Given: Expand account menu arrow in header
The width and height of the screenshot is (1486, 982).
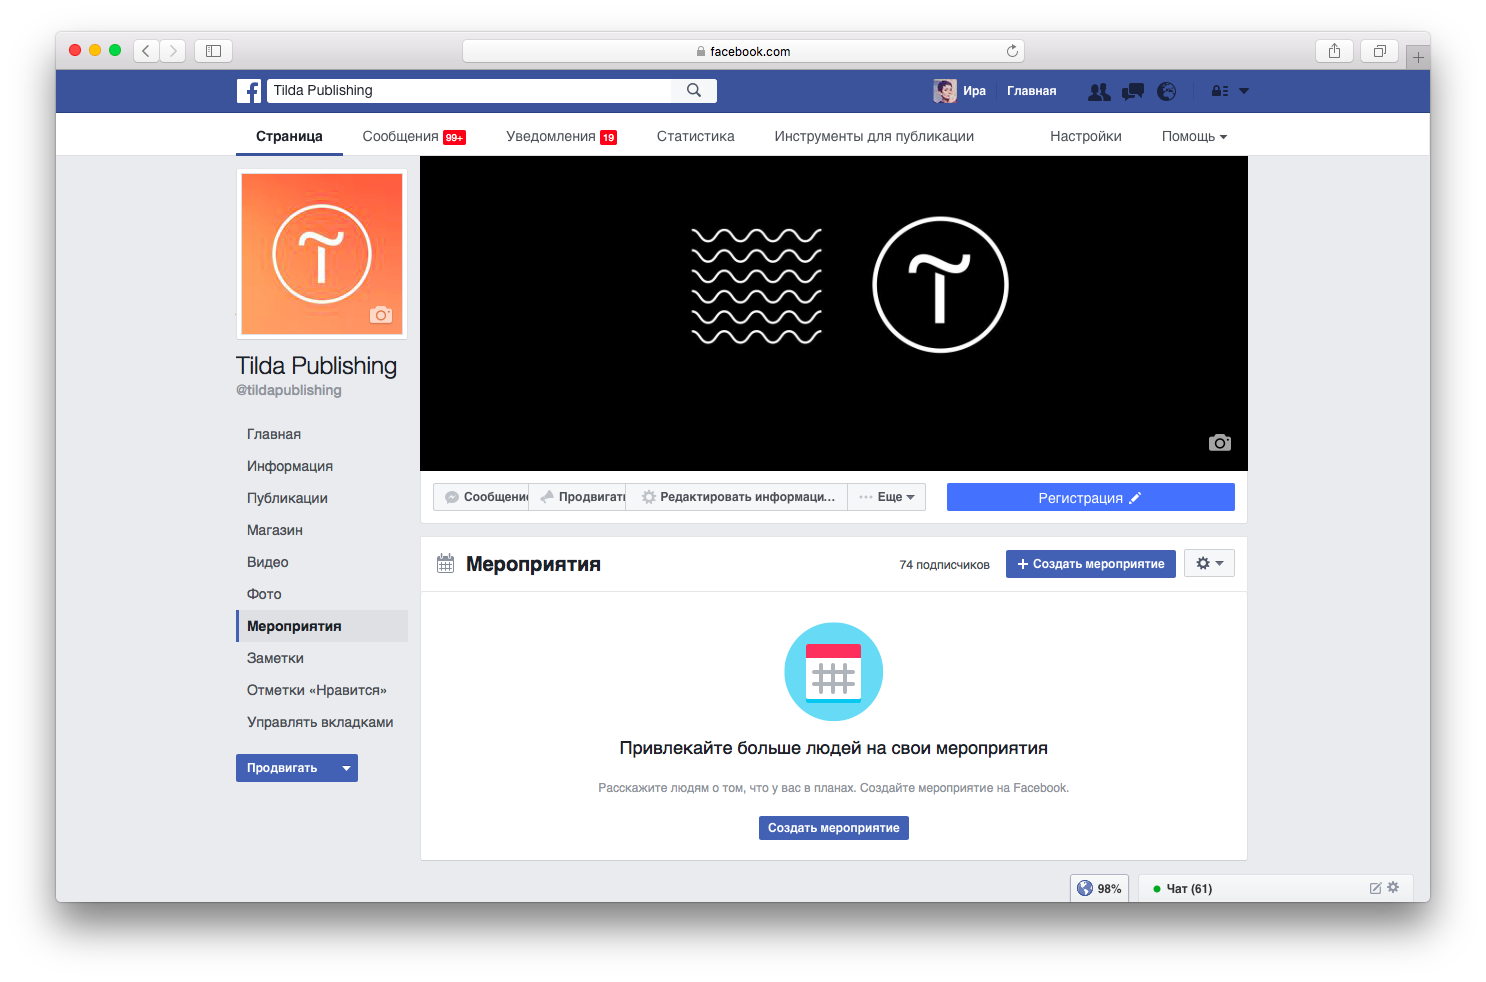Looking at the screenshot, I should coord(1244,91).
